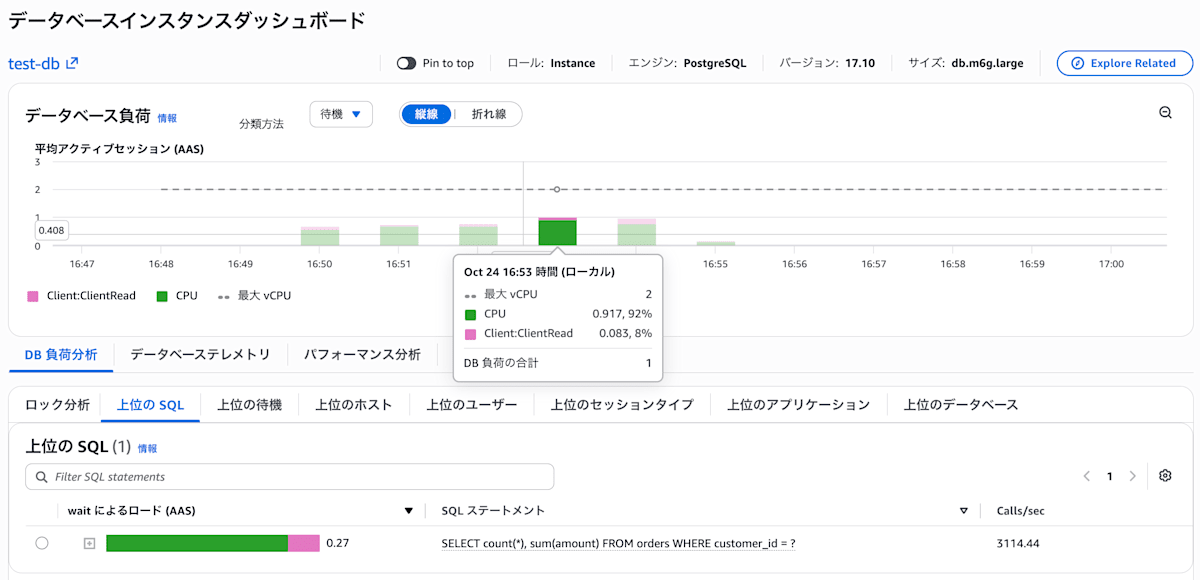Go to previous page arrow
1200x580 pixels.
(1087, 476)
